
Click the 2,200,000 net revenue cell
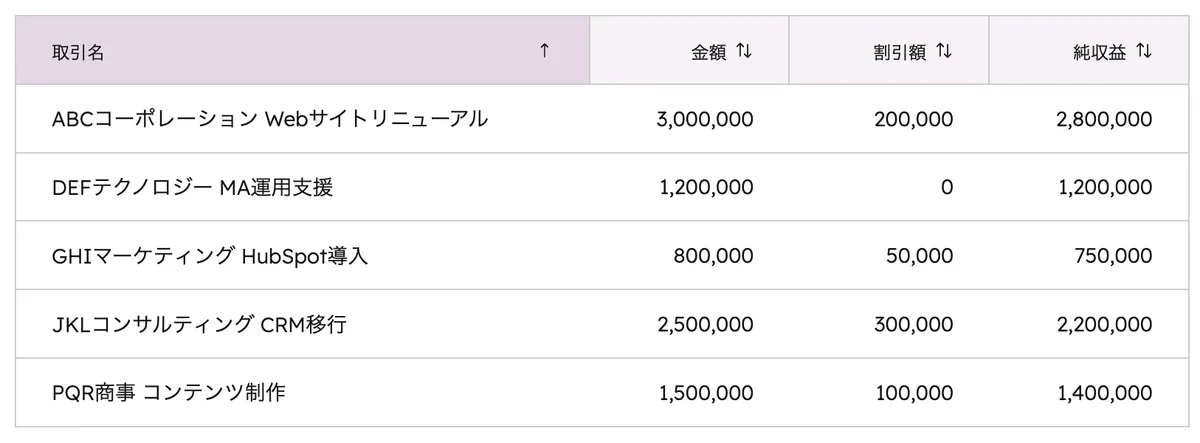(x=1104, y=324)
